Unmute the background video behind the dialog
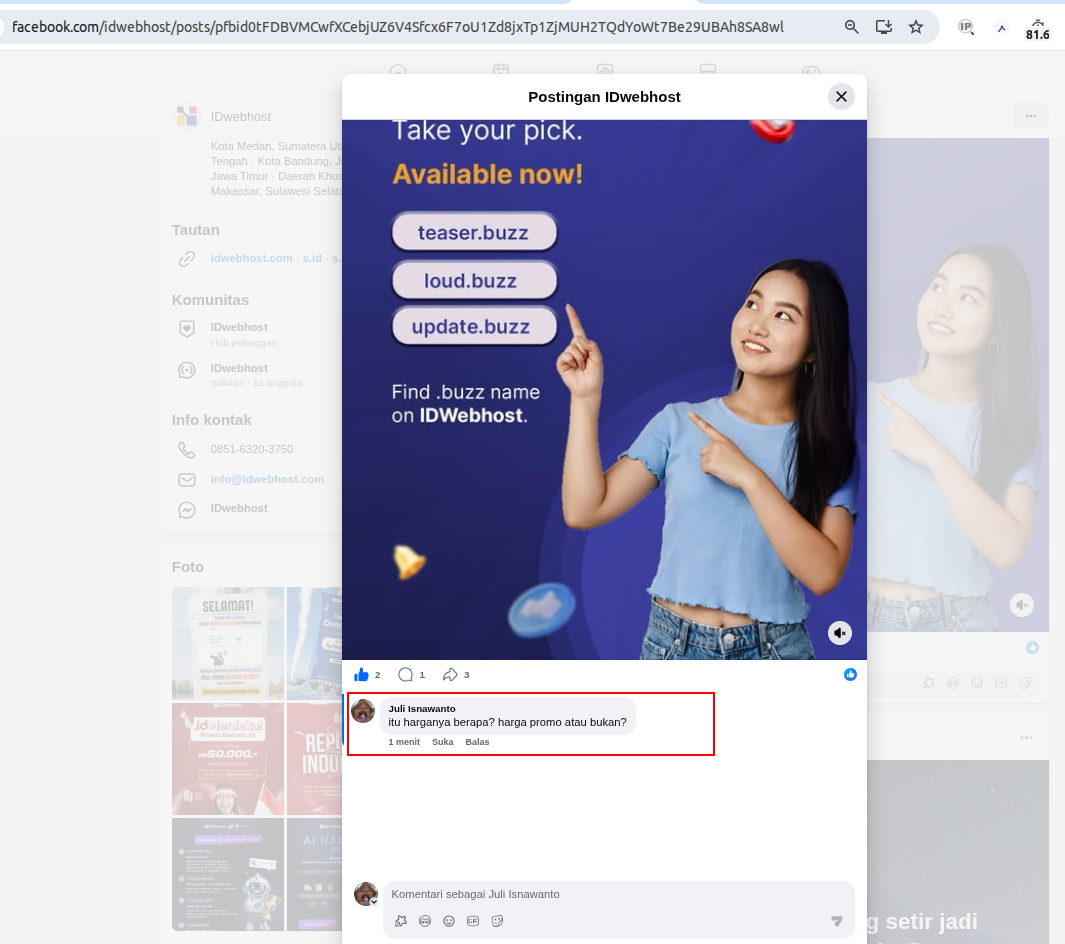 pos(1022,604)
